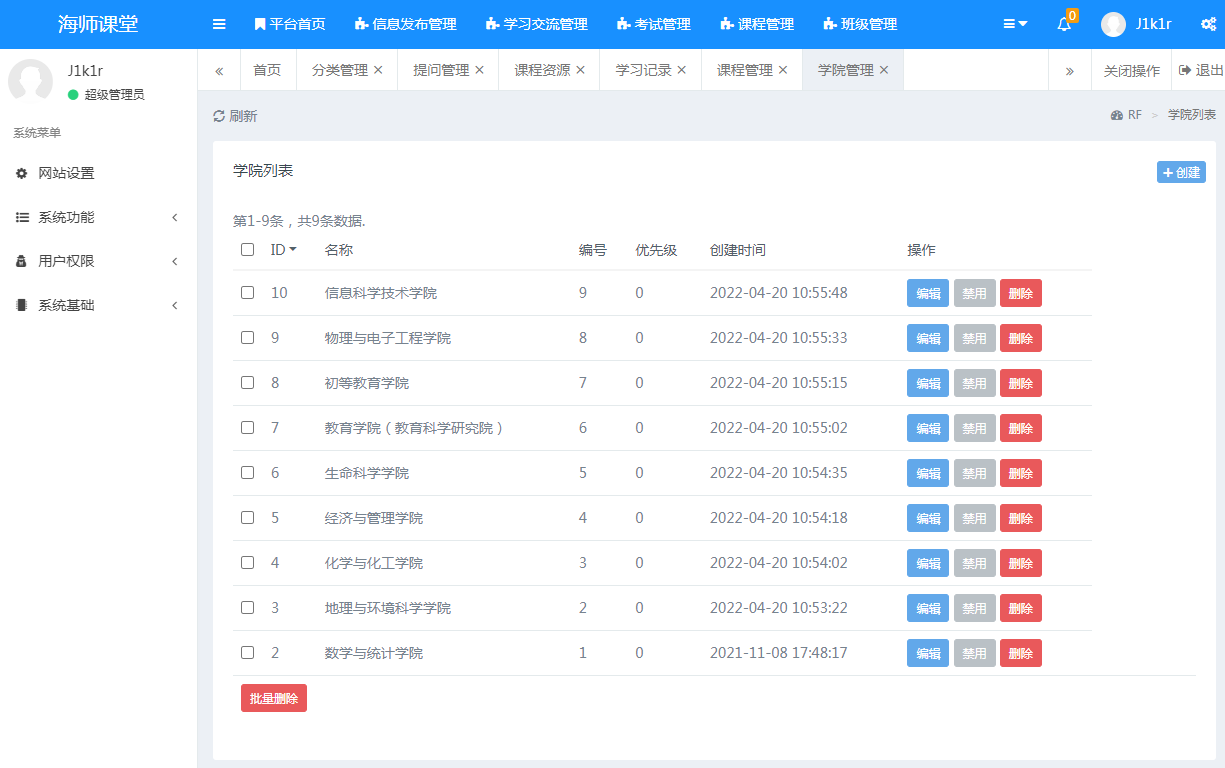Screen dimensions: 1225x768
Task: Open the settings gears icon in header
Action: click(x=1208, y=24)
